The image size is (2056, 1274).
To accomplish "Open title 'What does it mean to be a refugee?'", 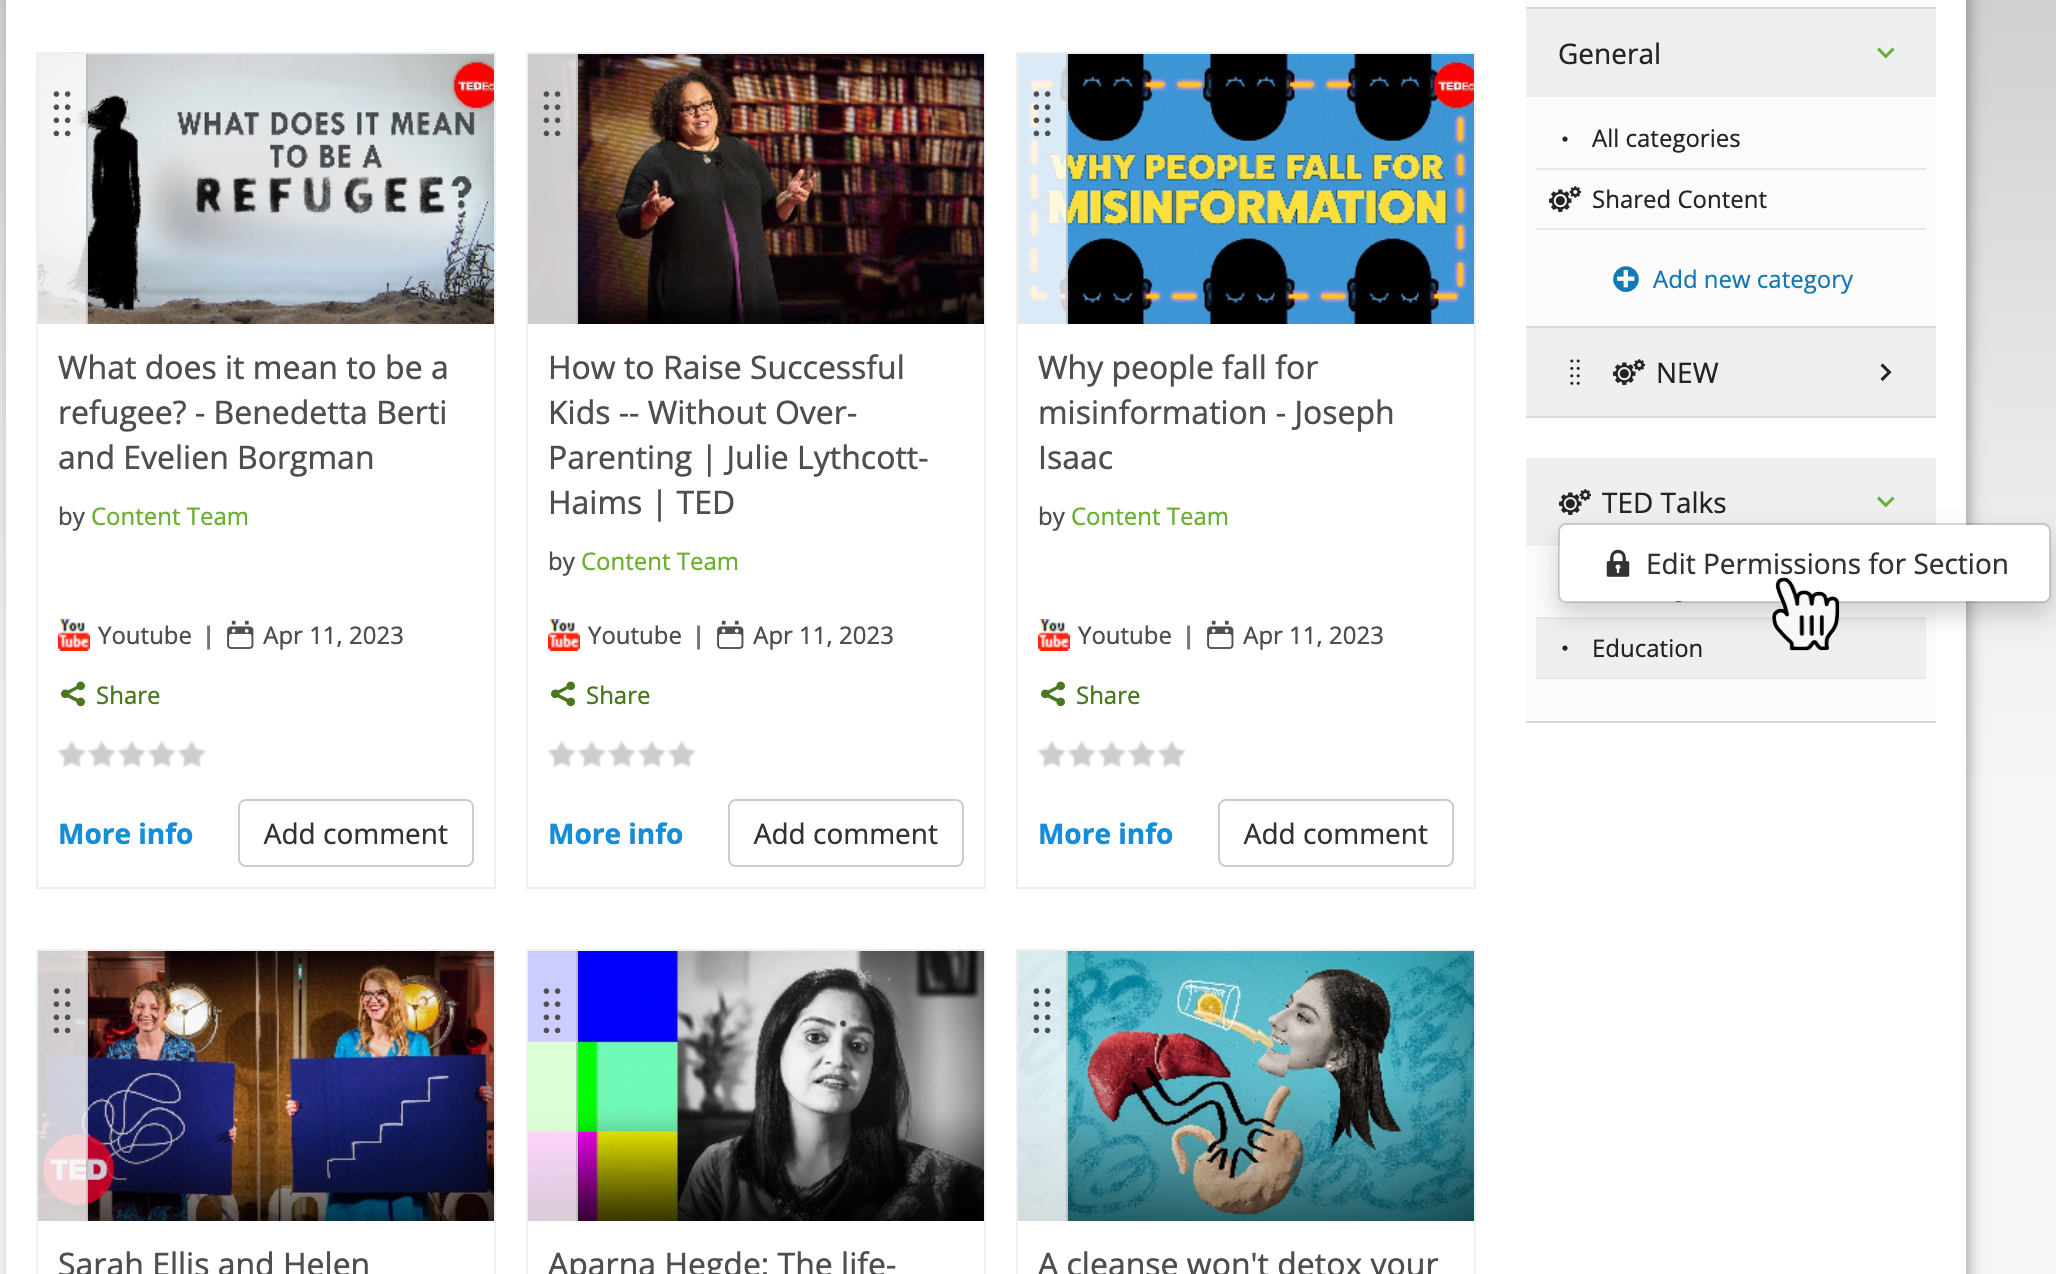I will point(253,412).
